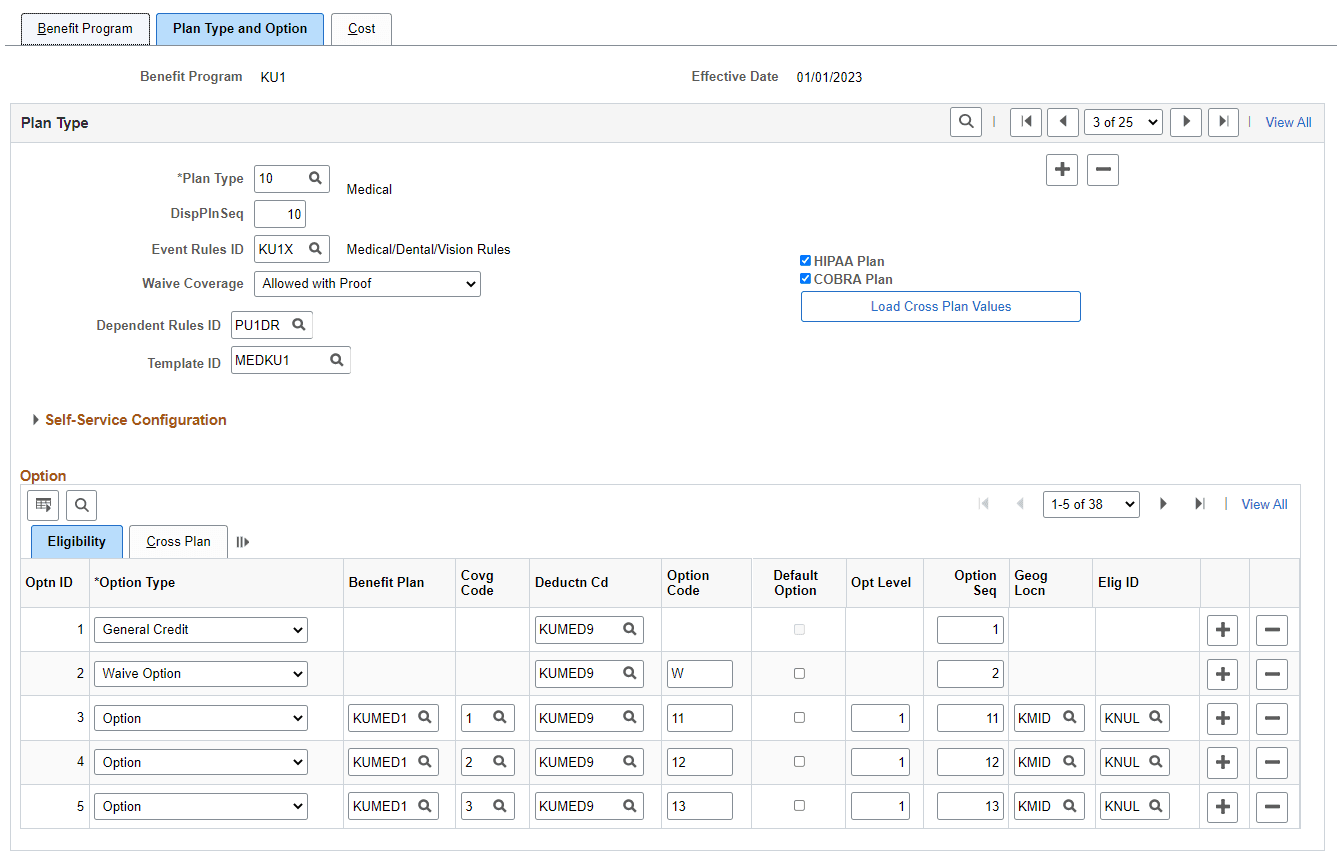The height and width of the screenshot is (863, 1337).
Task: Enable Default Option for Optn ID 3
Action: point(798,717)
